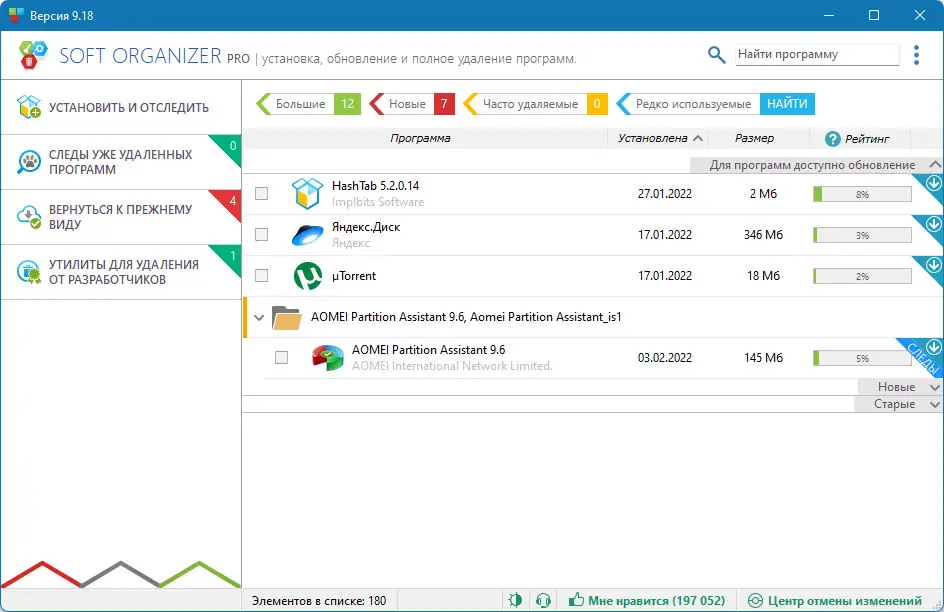
Task: Click the bug report icon in status bar
Action: pyautogui.click(x=515, y=600)
